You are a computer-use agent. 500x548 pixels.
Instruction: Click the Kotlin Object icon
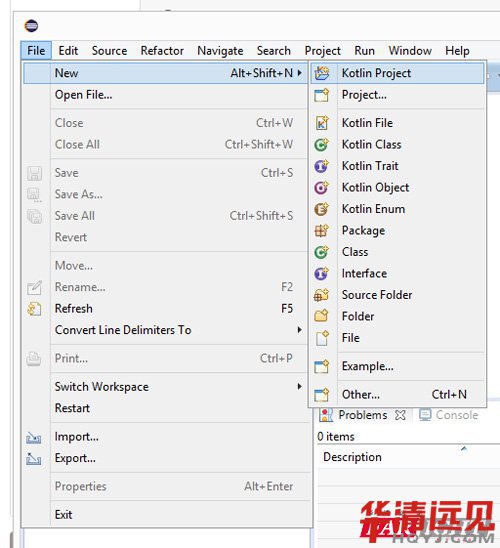[x=321, y=188]
